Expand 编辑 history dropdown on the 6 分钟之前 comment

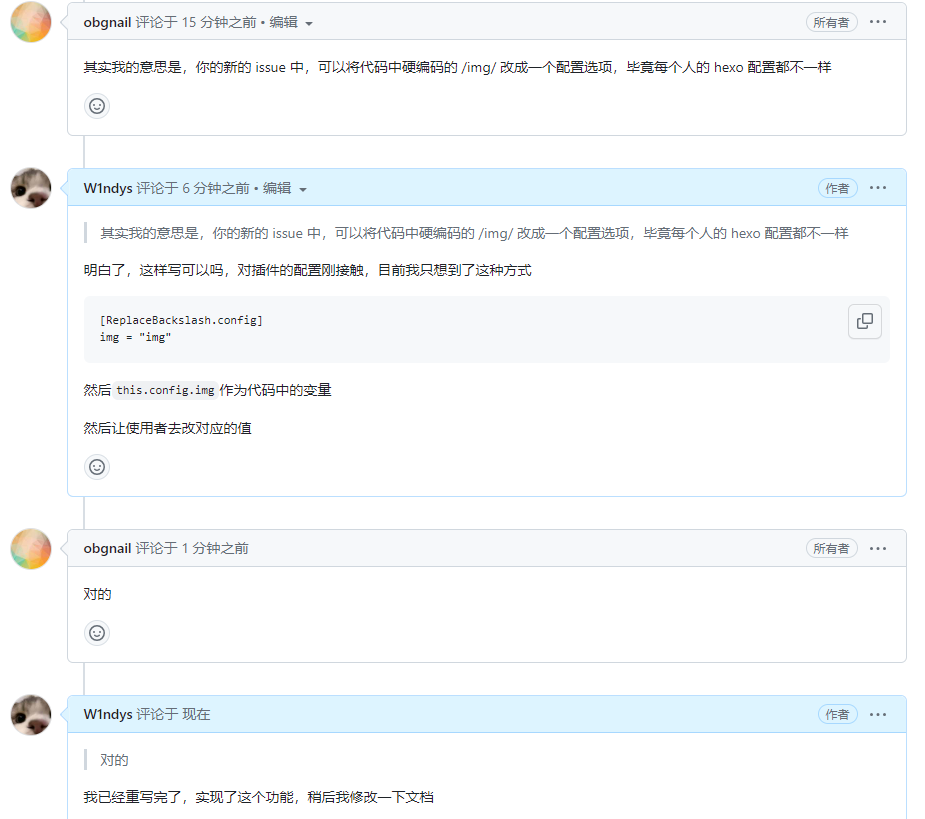pos(285,188)
